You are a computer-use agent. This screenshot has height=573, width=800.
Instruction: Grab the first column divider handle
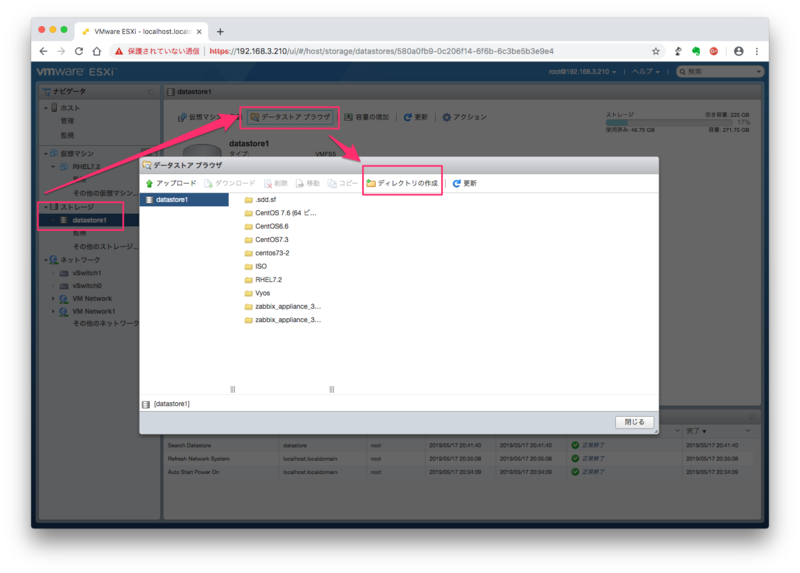233,389
